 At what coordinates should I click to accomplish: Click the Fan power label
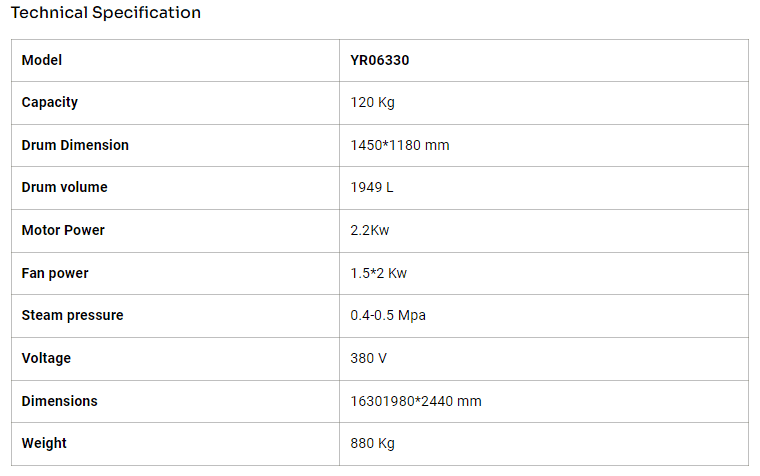point(55,273)
